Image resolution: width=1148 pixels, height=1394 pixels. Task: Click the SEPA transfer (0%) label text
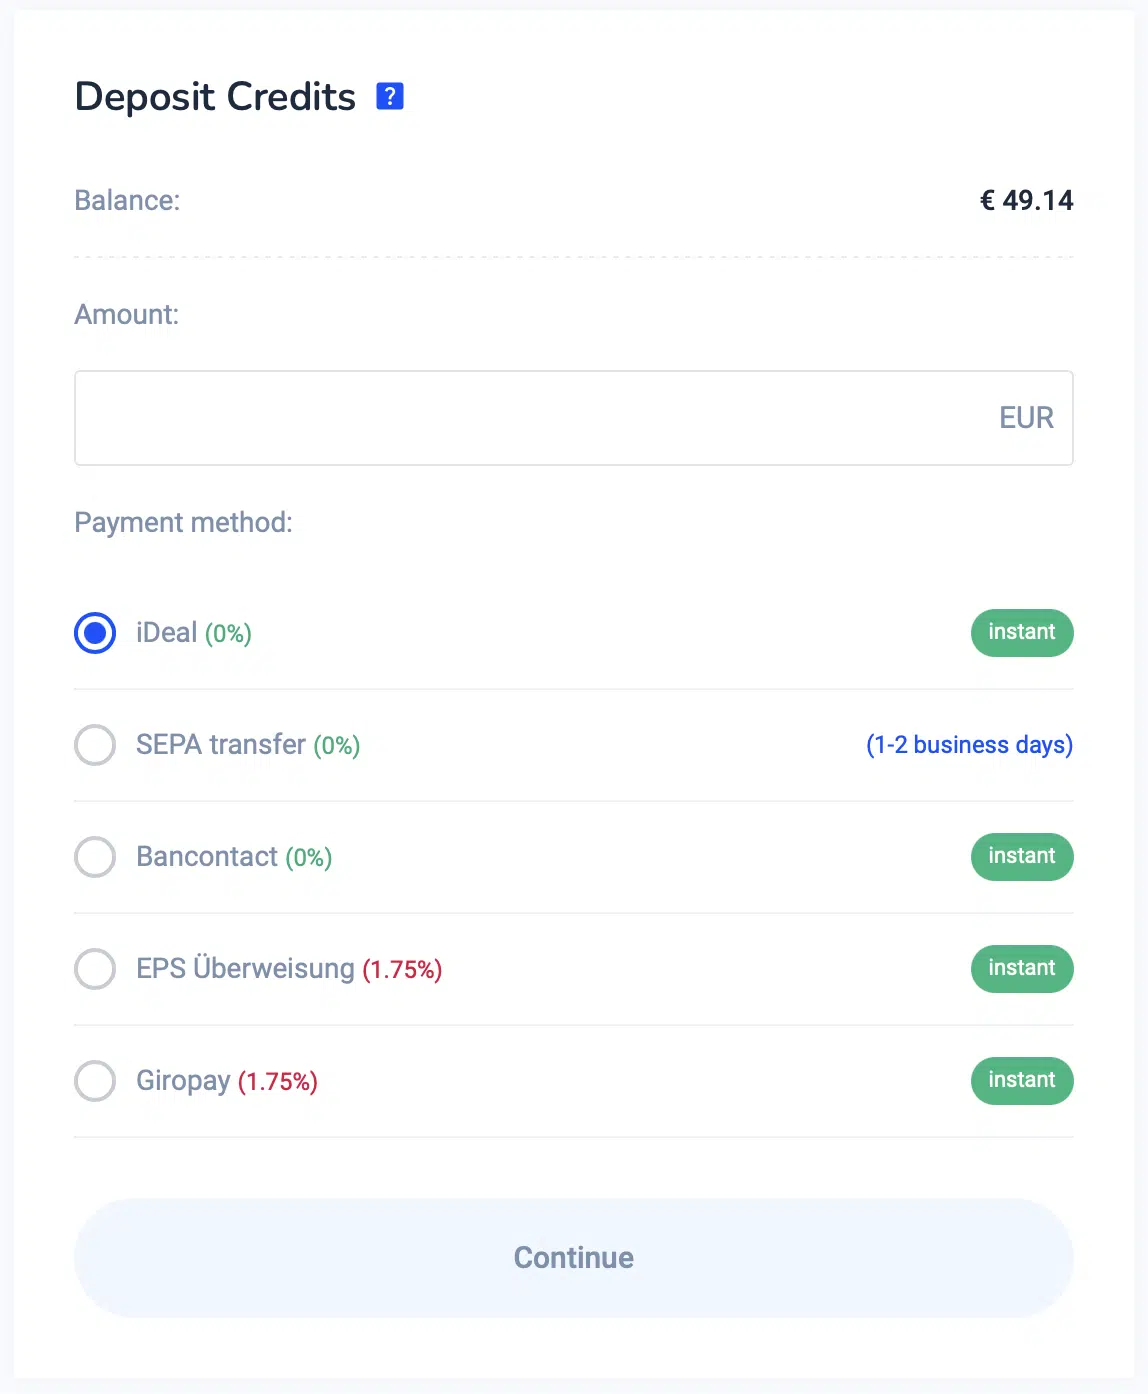click(248, 745)
